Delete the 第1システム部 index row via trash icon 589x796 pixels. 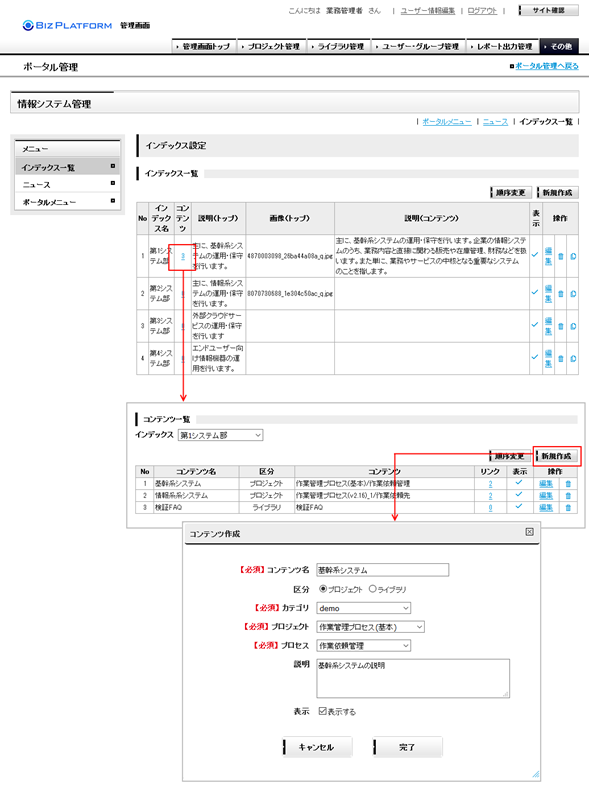[x=561, y=256]
